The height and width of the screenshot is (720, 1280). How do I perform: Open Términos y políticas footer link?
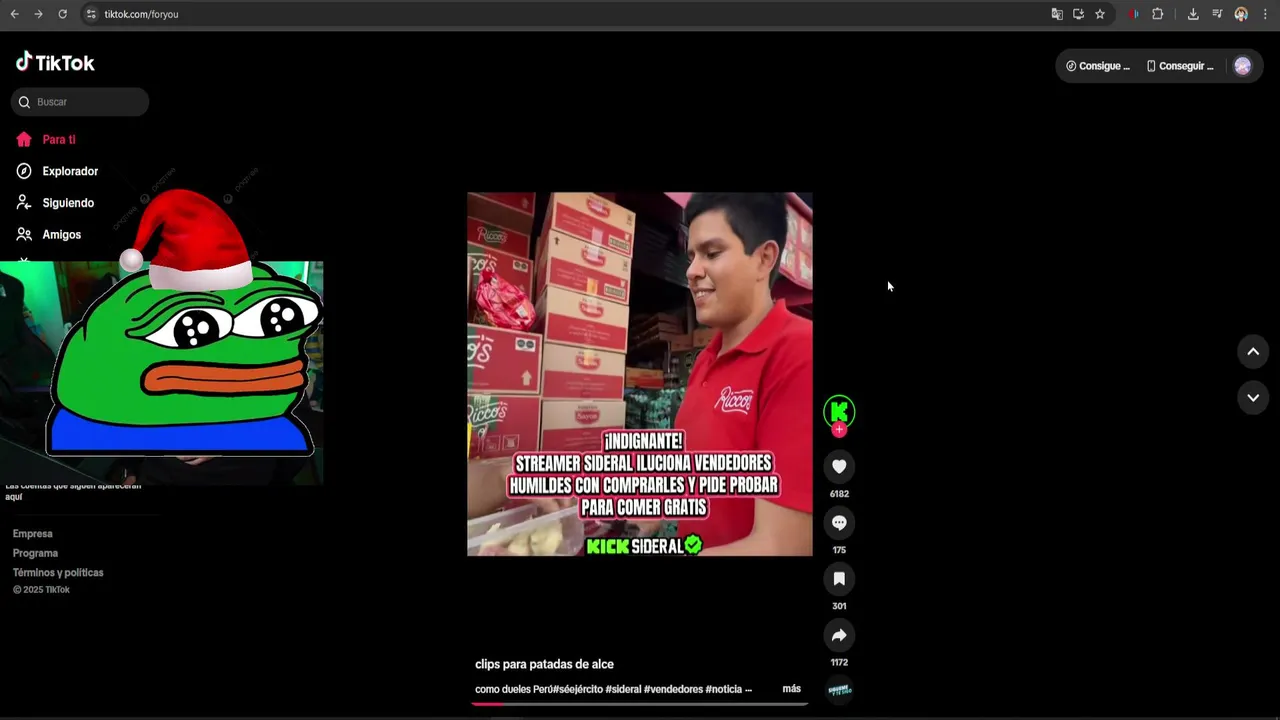click(58, 573)
